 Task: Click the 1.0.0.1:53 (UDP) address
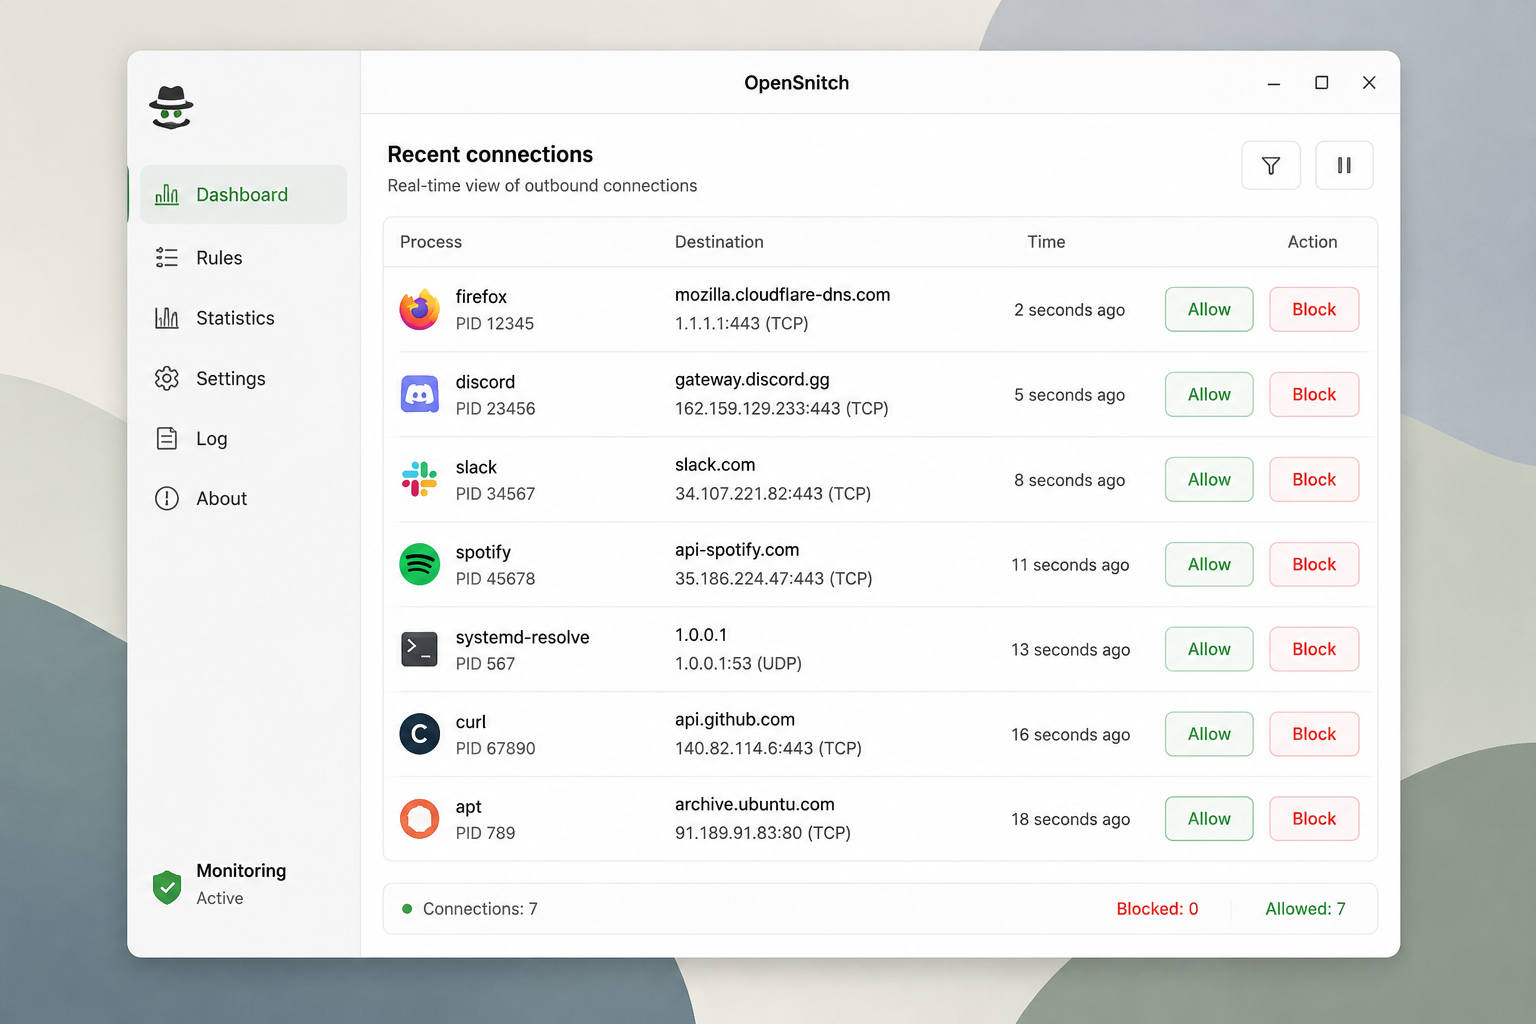pos(738,664)
